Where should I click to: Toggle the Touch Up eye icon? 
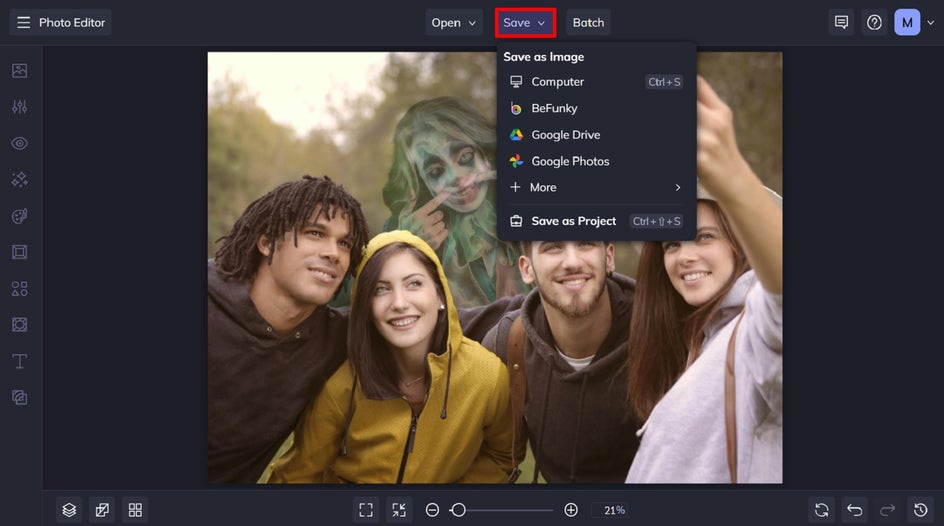(19, 143)
